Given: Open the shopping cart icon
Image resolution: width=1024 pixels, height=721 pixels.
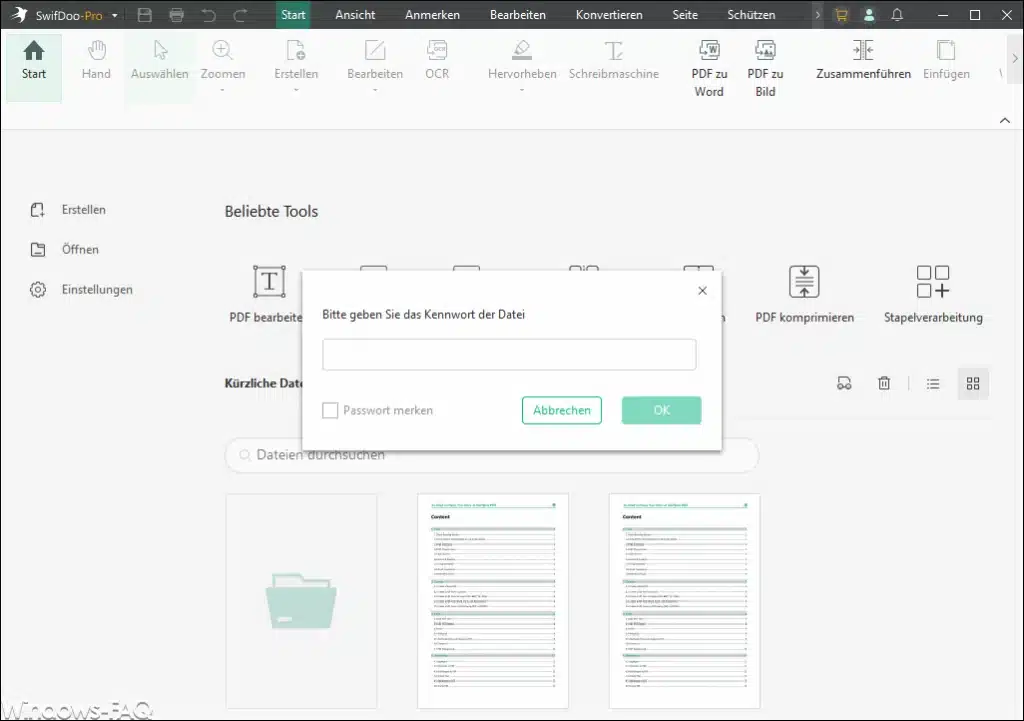Looking at the screenshot, I should point(841,15).
